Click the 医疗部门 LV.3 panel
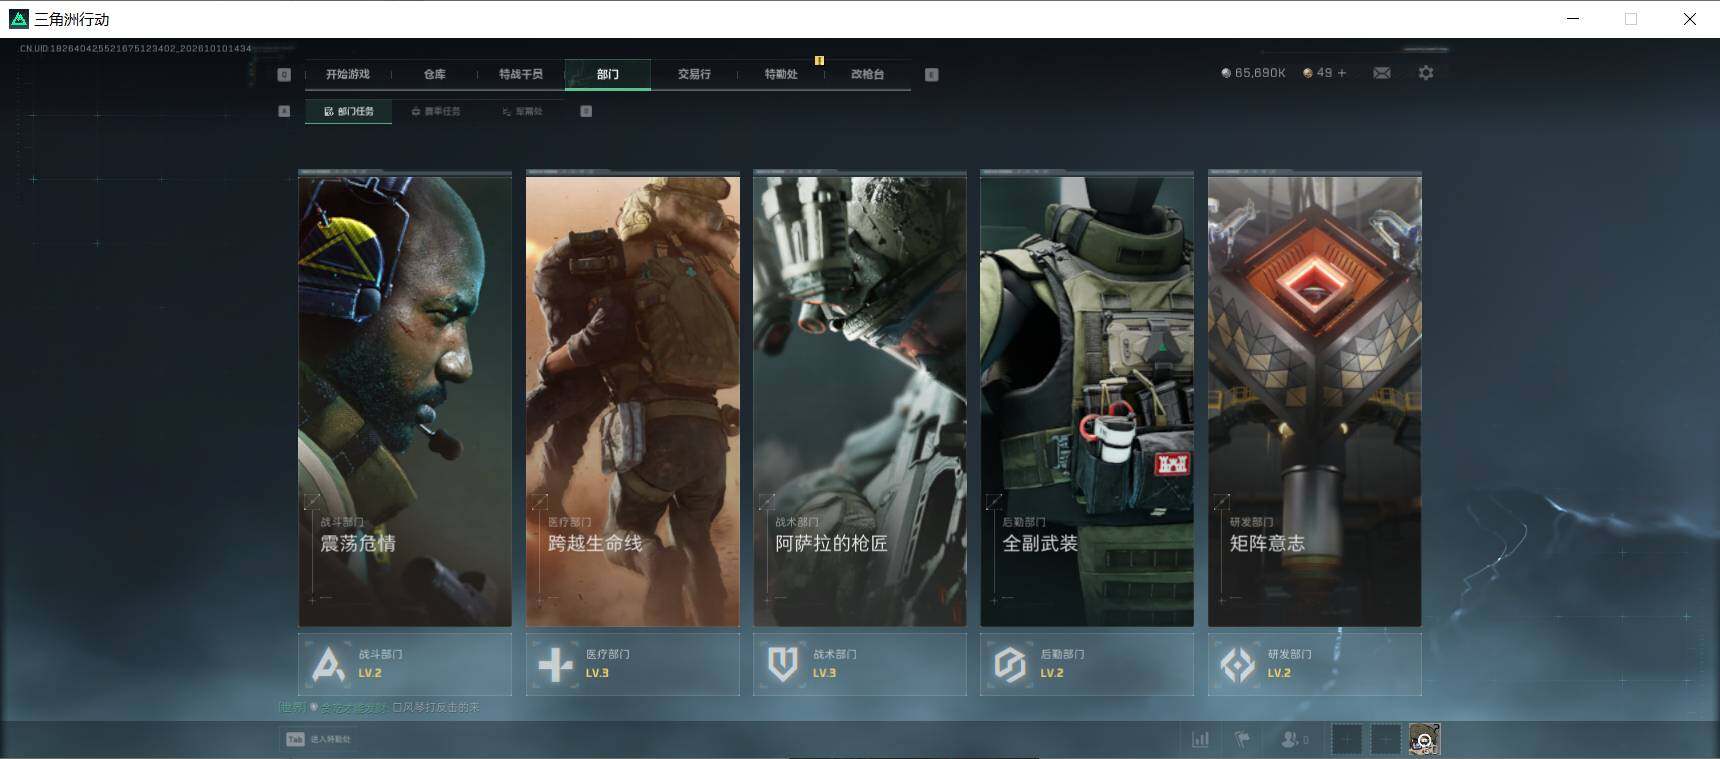The height and width of the screenshot is (759, 1720). click(633, 664)
